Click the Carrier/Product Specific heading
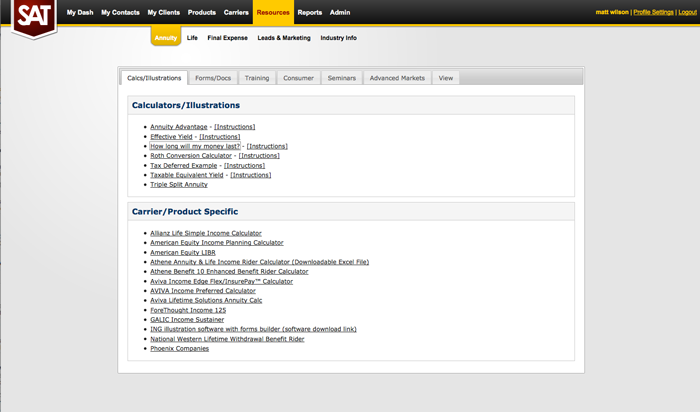The image size is (700, 412). pos(185,212)
